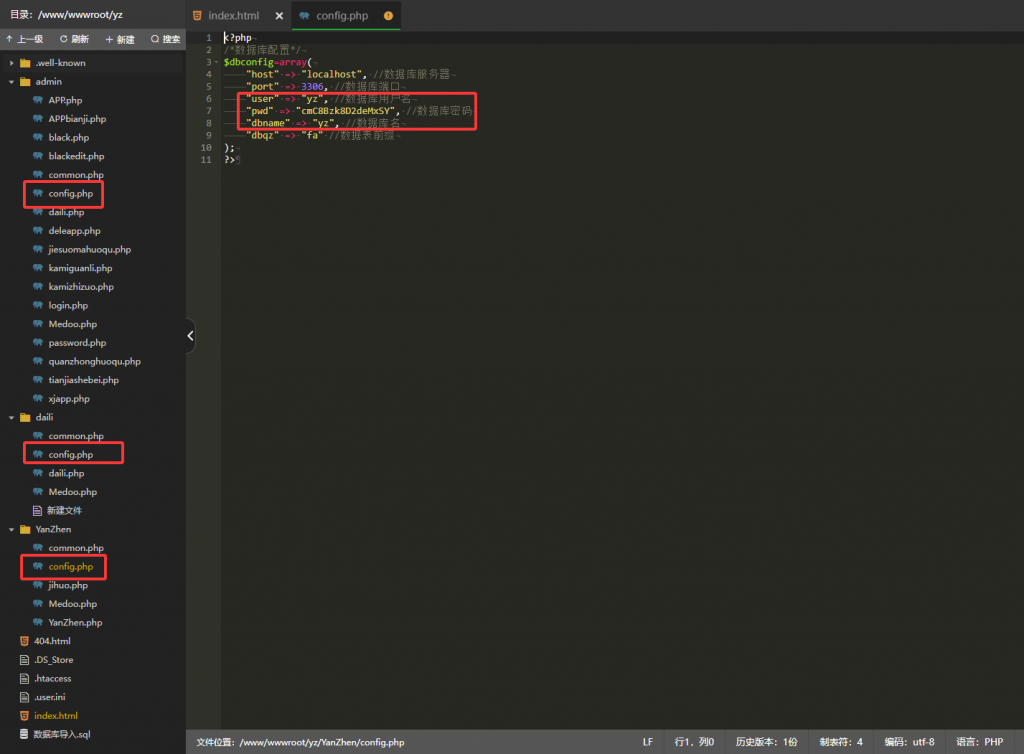The width and height of the screenshot is (1024, 754).
Task: Open common.php in the admin folder
Action: (76, 175)
